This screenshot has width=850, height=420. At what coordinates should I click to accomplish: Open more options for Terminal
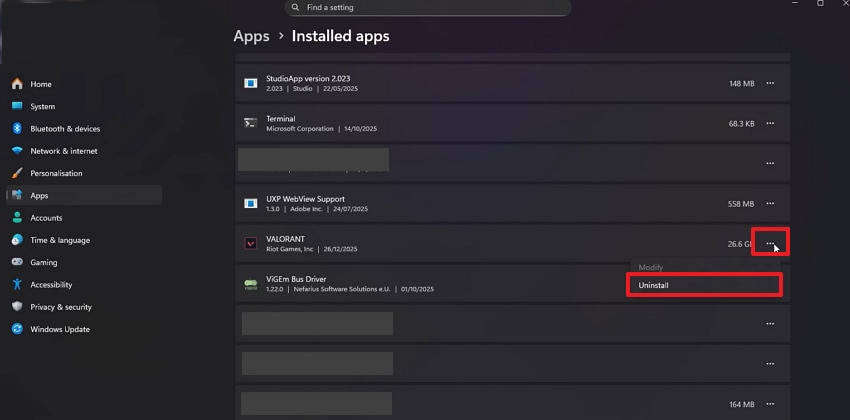pyautogui.click(x=770, y=123)
